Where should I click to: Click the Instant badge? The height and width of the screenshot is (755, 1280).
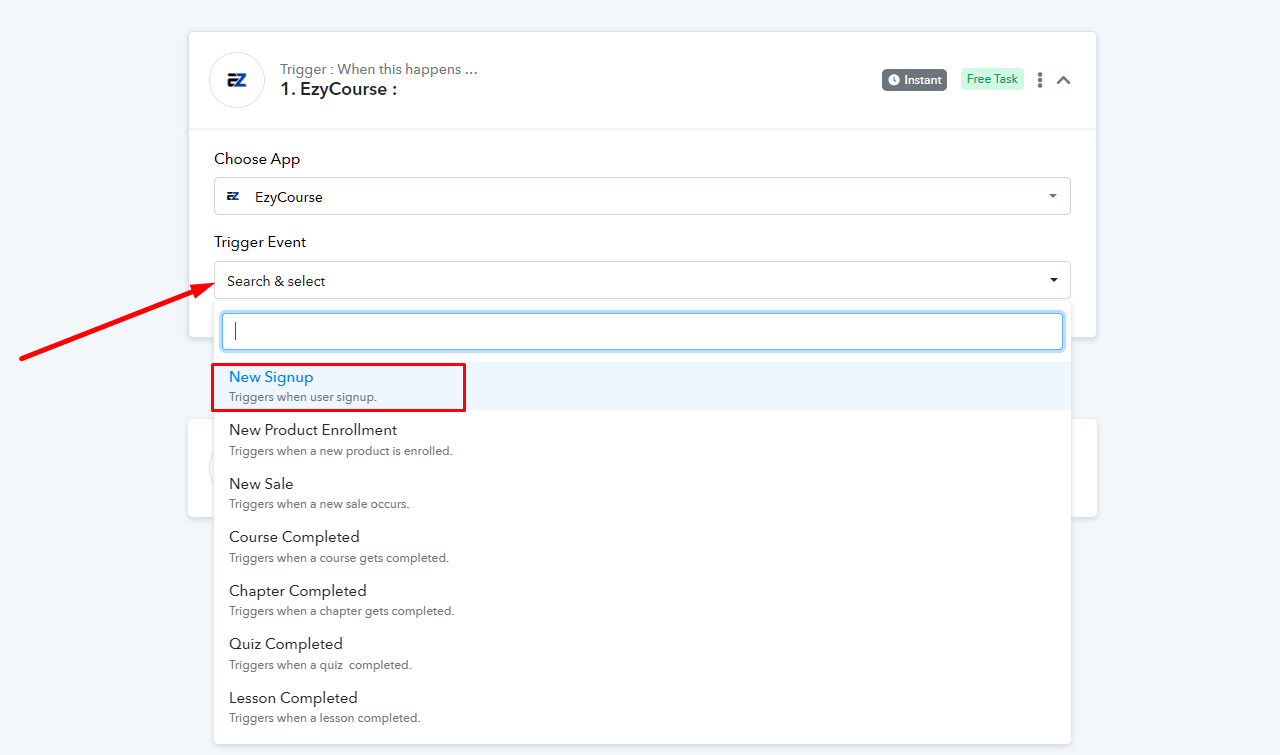click(x=914, y=80)
